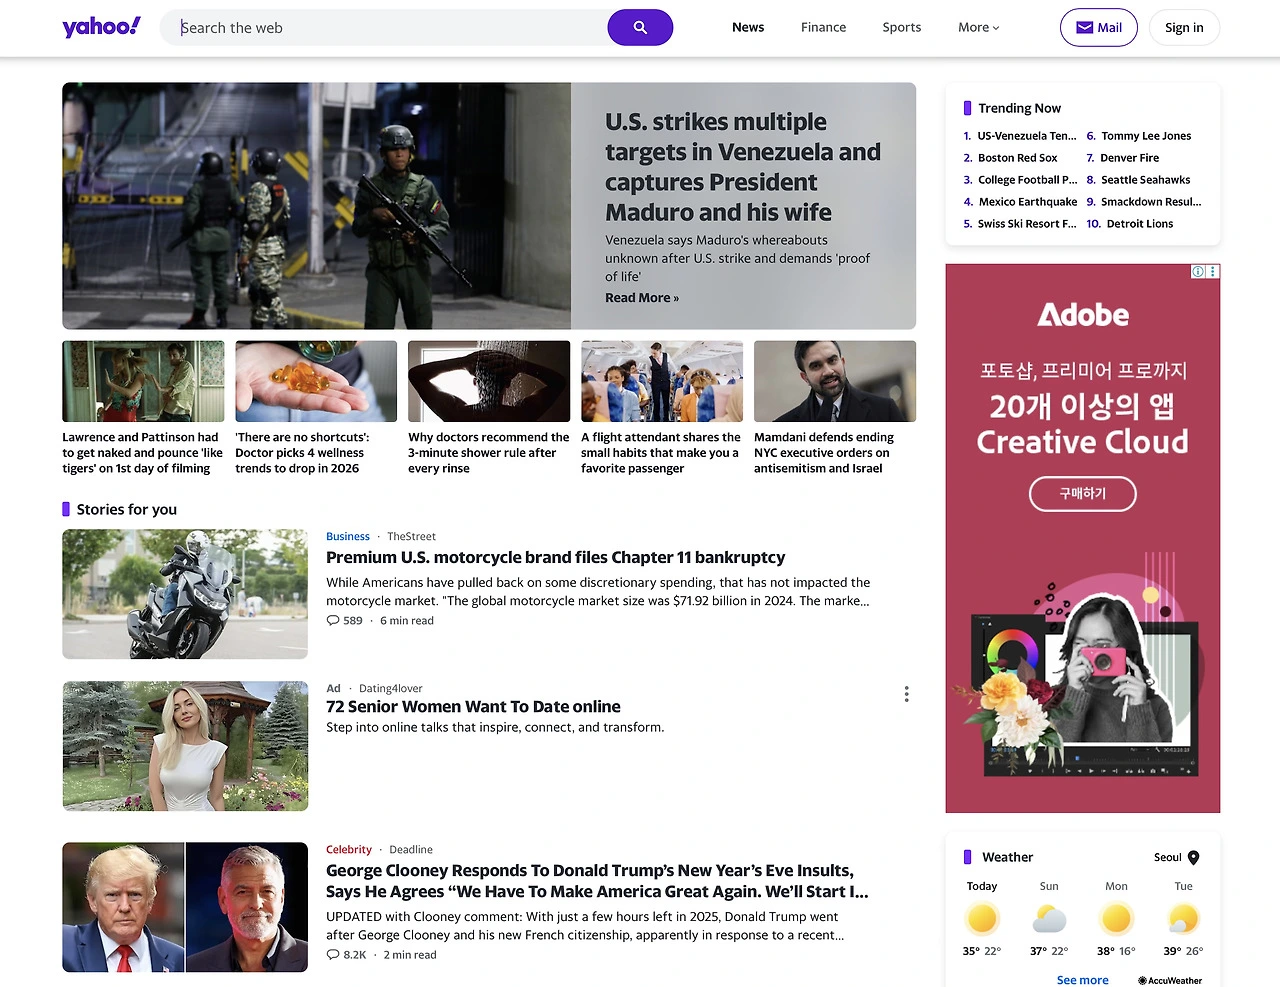This screenshot has width=1280, height=987.
Task: Click the purple search magnifier button
Action: click(640, 28)
